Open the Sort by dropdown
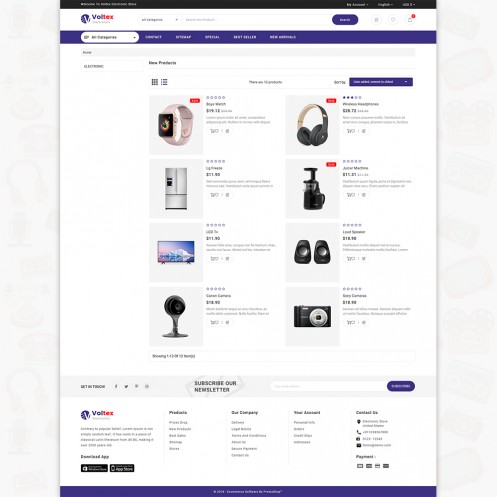Image resolution: width=497 pixels, height=497 pixels. pyautogui.click(x=381, y=82)
